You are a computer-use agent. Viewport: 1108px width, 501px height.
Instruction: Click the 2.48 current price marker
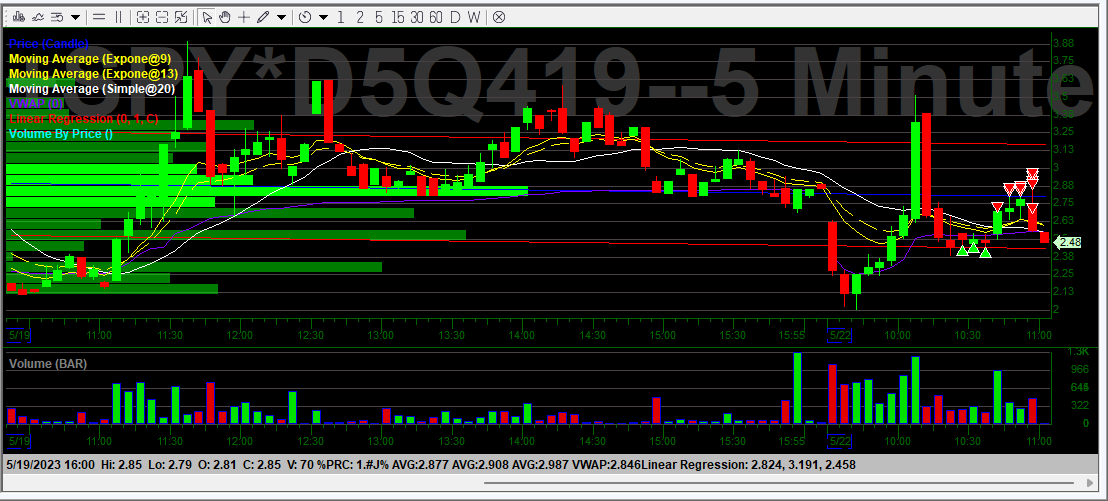(x=1070, y=242)
